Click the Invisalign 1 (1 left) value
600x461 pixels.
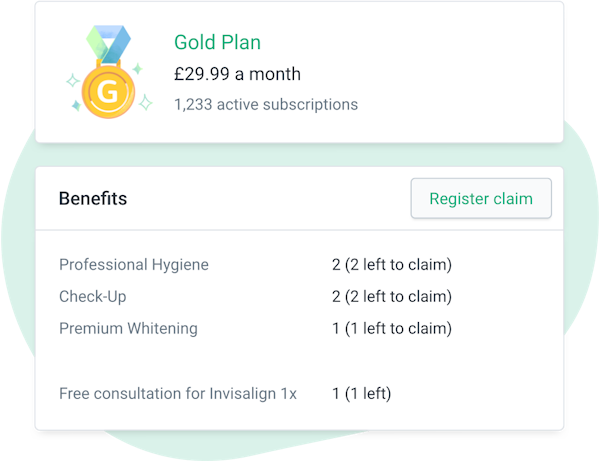click(x=361, y=393)
